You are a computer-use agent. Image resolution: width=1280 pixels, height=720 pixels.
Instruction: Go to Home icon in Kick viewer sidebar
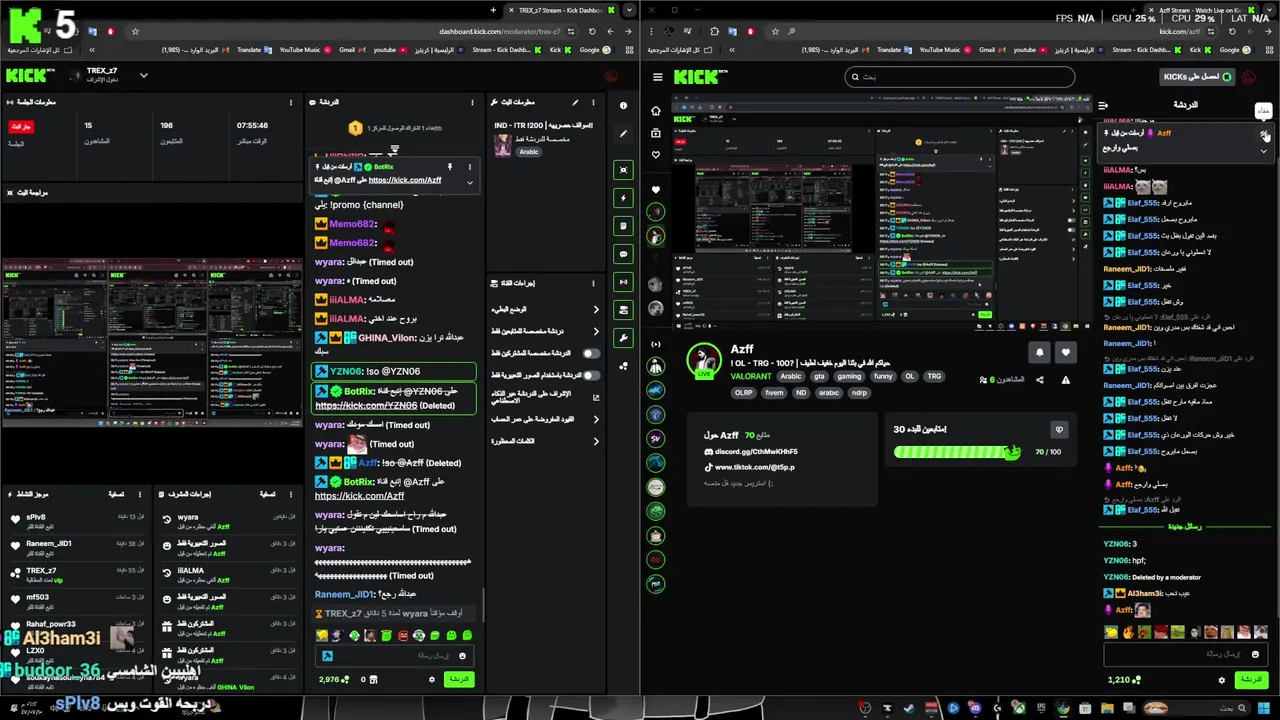tap(656, 110)
